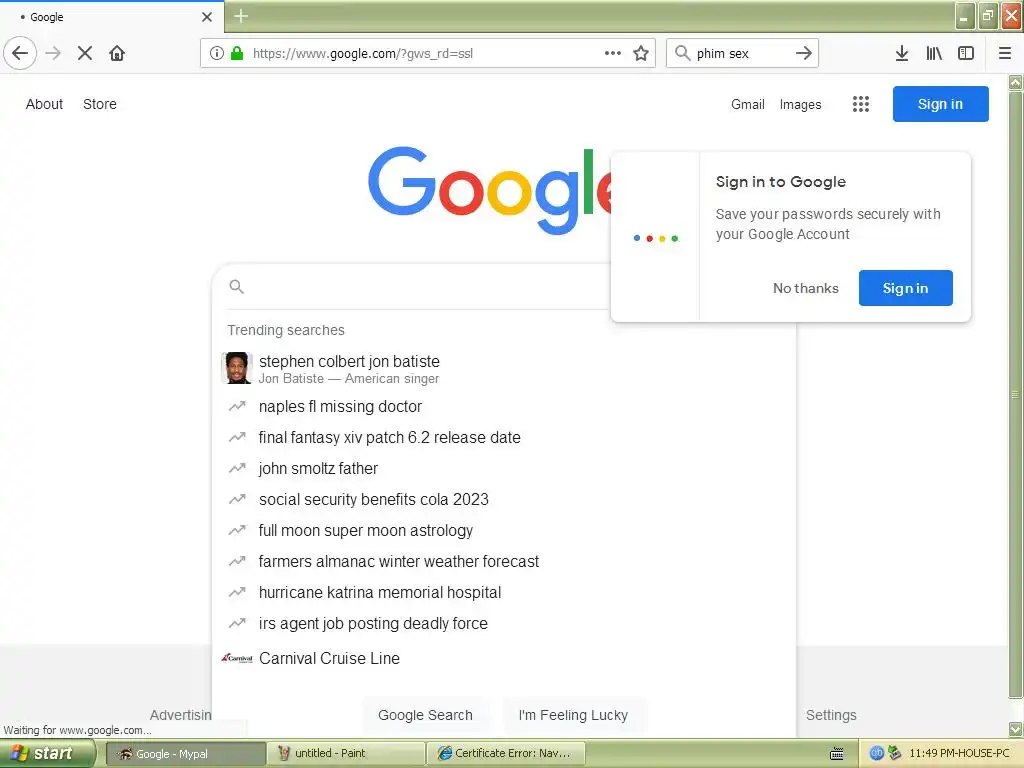Open Google Images link

click(801, 104)
